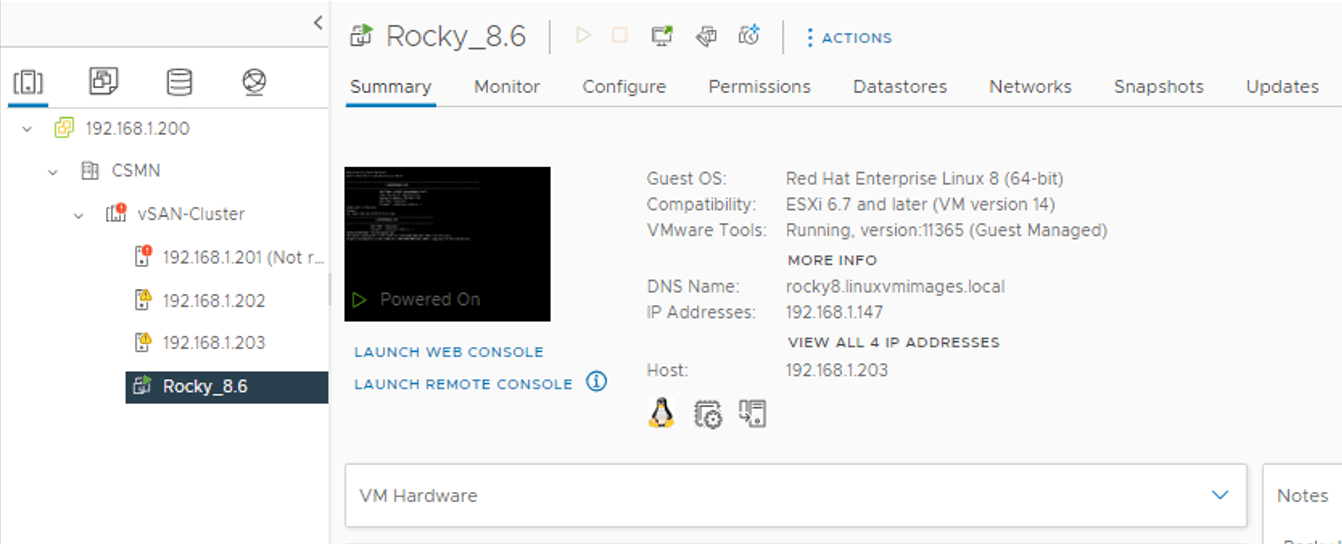Image resolution: width=1342 pixels, height=544 pixels.
Task: Click host 192.168.1.202 warning icon
Action: pos(143,299)
